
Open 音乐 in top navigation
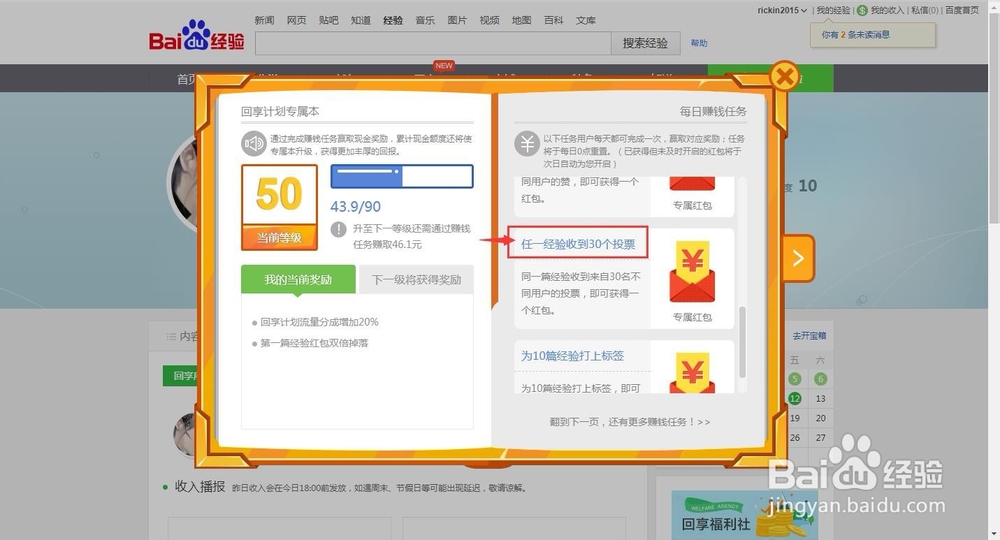coord(425,20)
